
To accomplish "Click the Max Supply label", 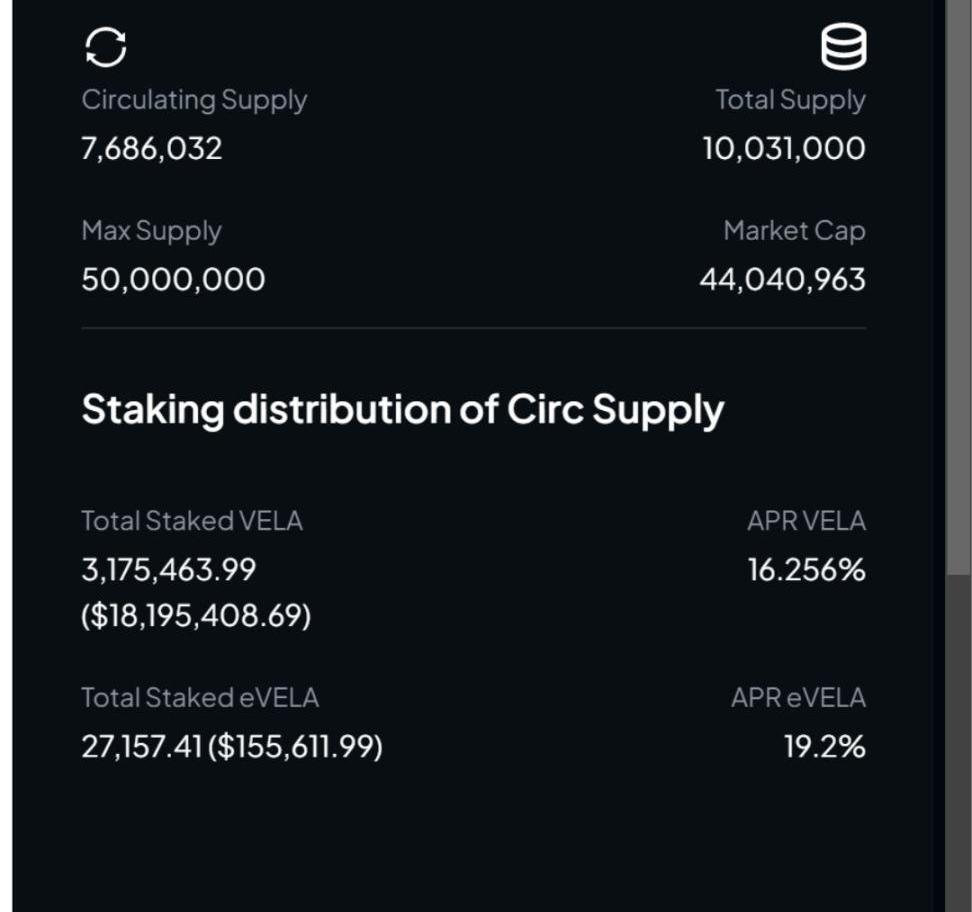I will click(151, 231).
